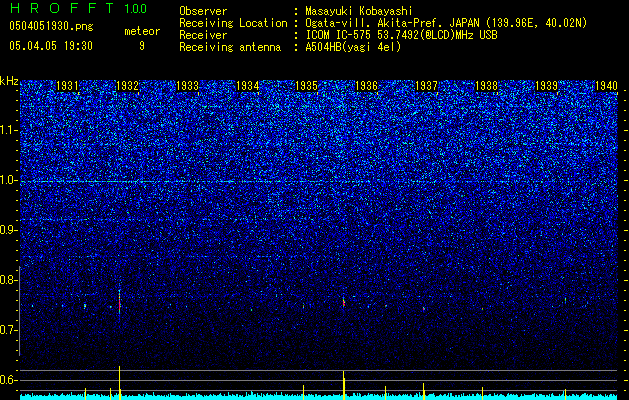Image resolution: width=629 pixels, height=400 pixels.
Task: Click the small meteor echo at 1937
Action: click(x=424, y=309)
